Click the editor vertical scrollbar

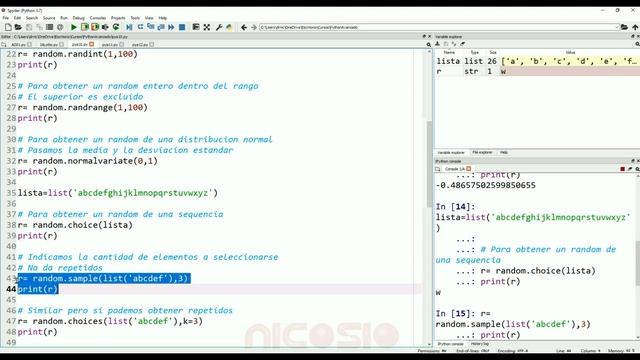tap(429, 163)
